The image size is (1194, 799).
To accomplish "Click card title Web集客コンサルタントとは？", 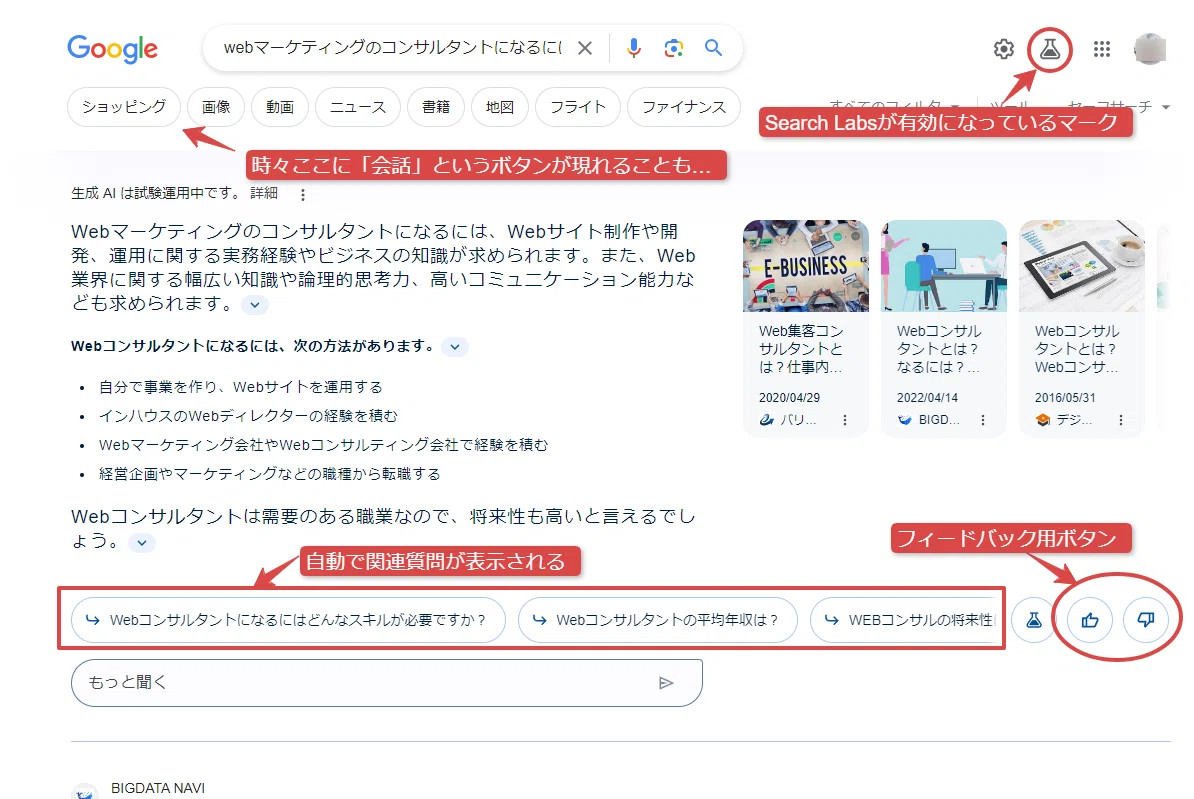I will pos(801,349).
